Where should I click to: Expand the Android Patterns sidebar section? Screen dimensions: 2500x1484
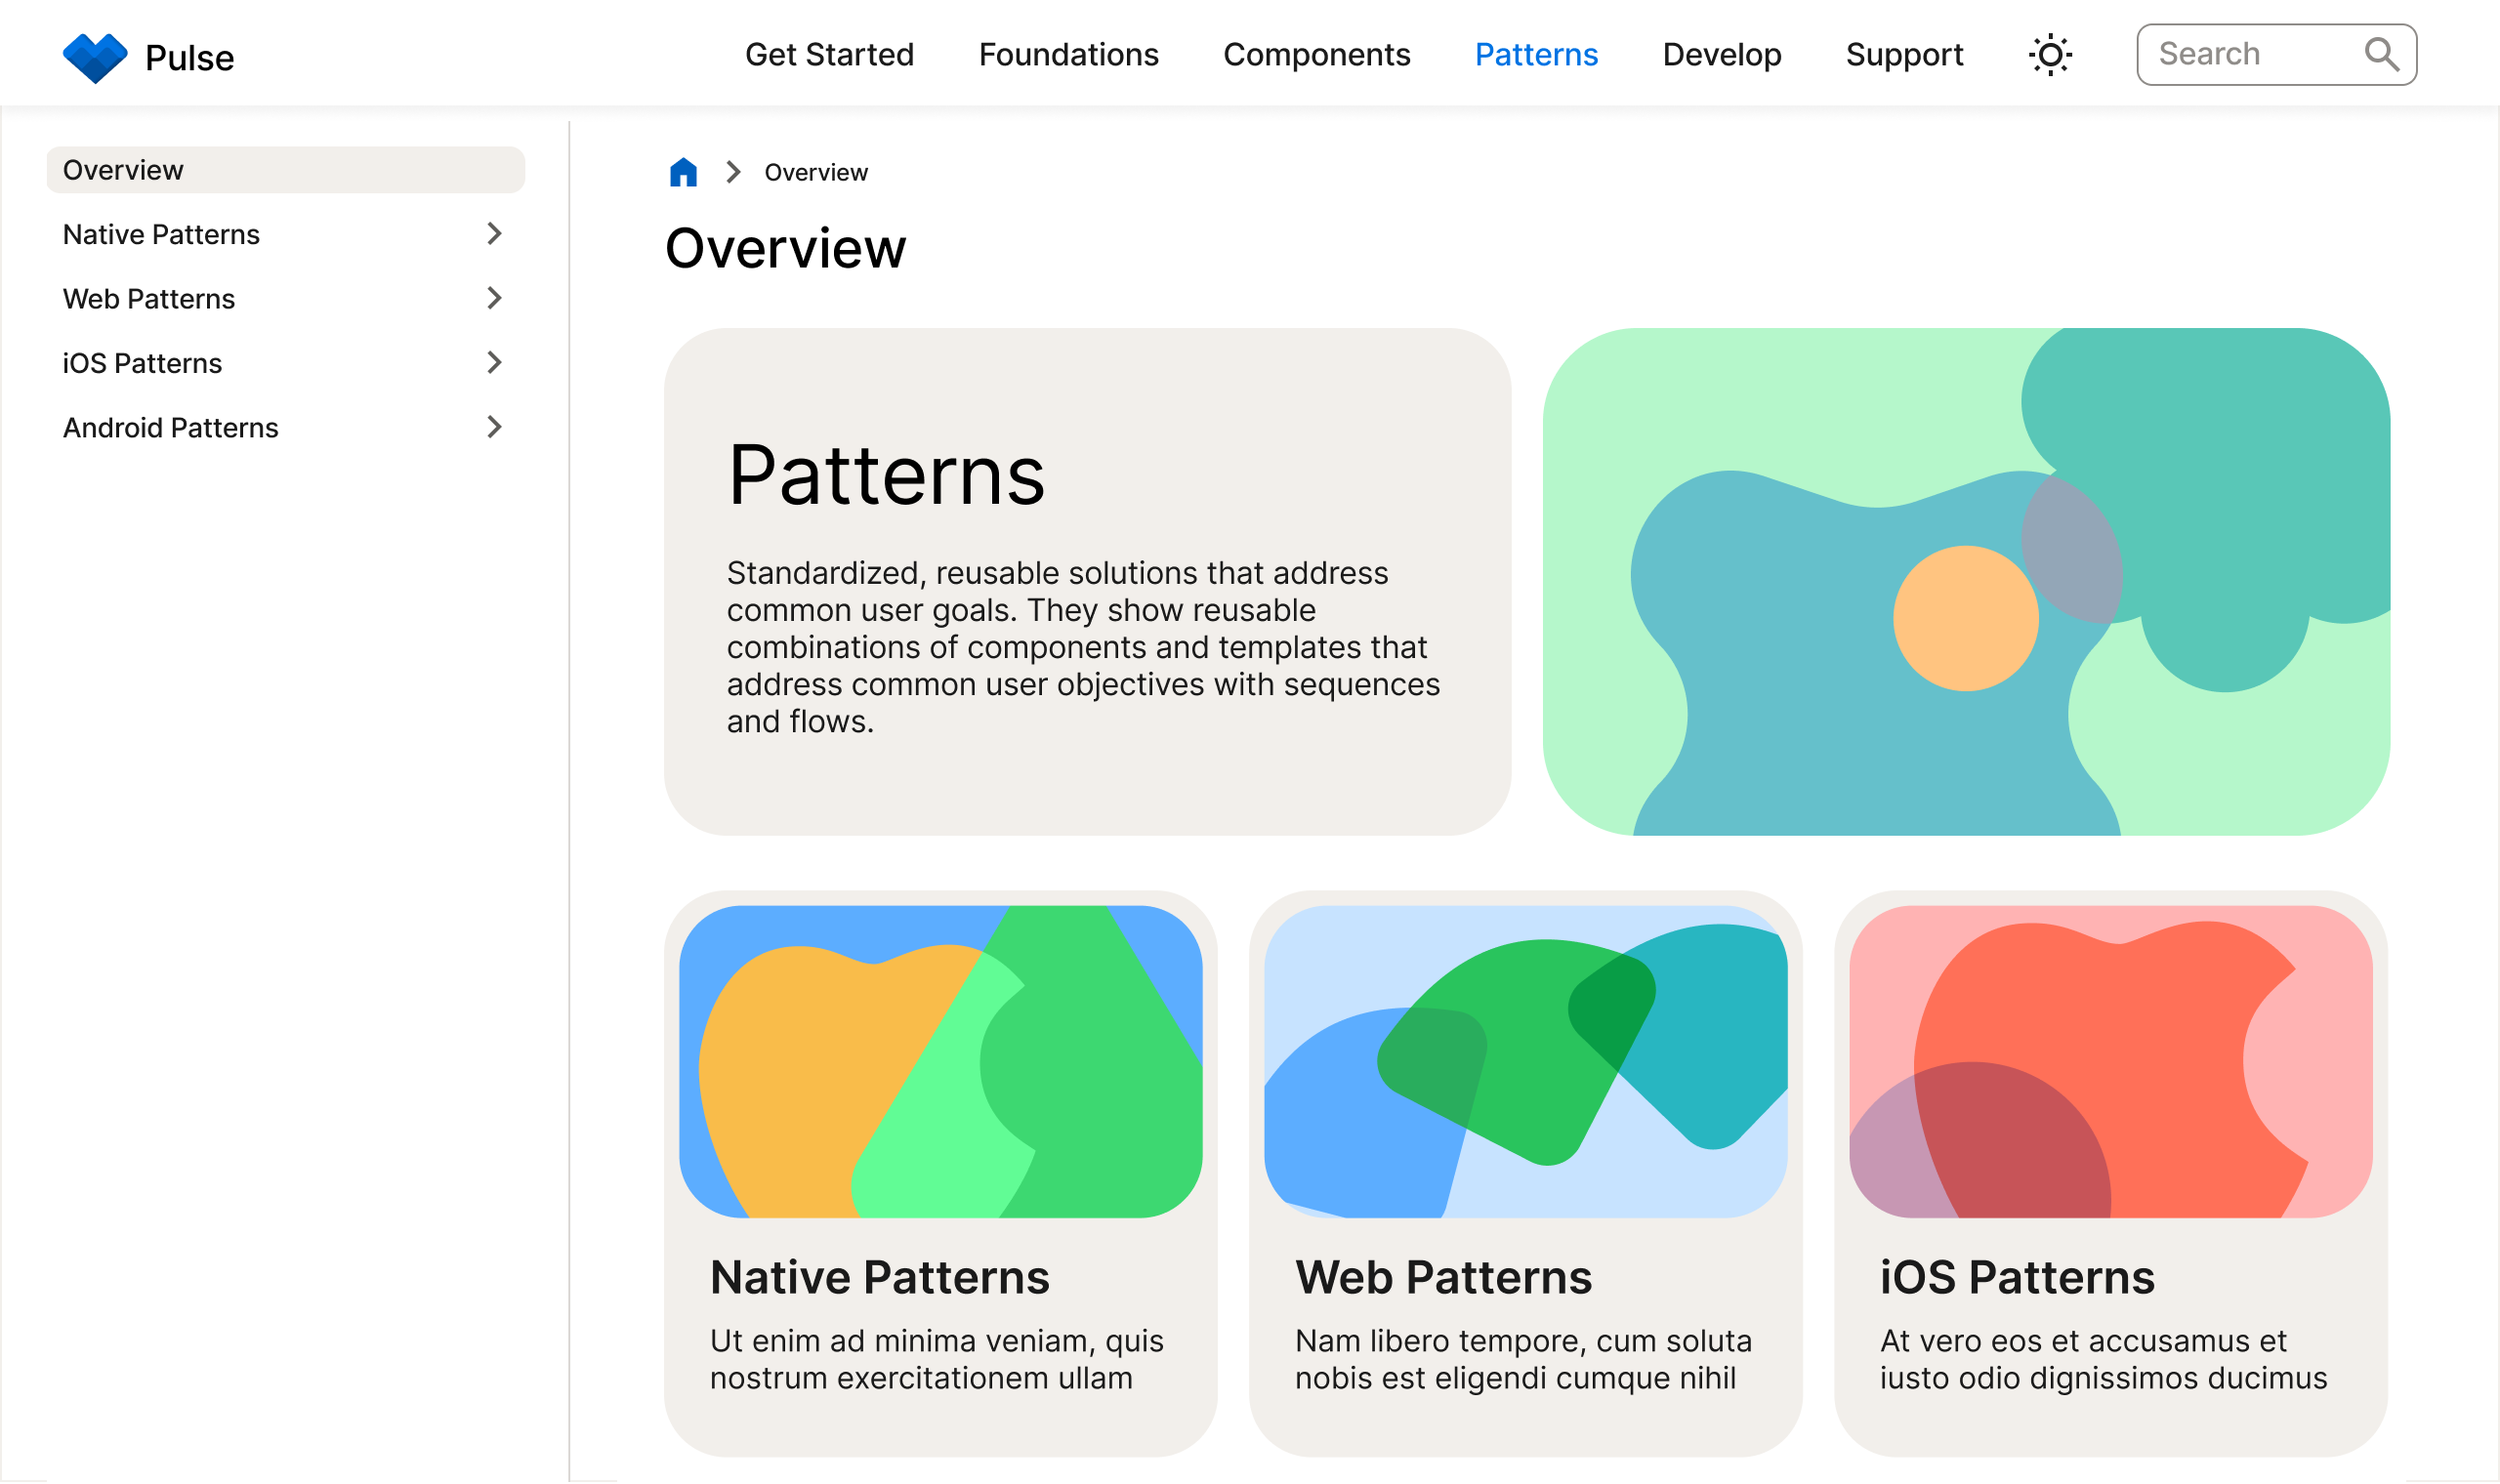tap(494, 427)
